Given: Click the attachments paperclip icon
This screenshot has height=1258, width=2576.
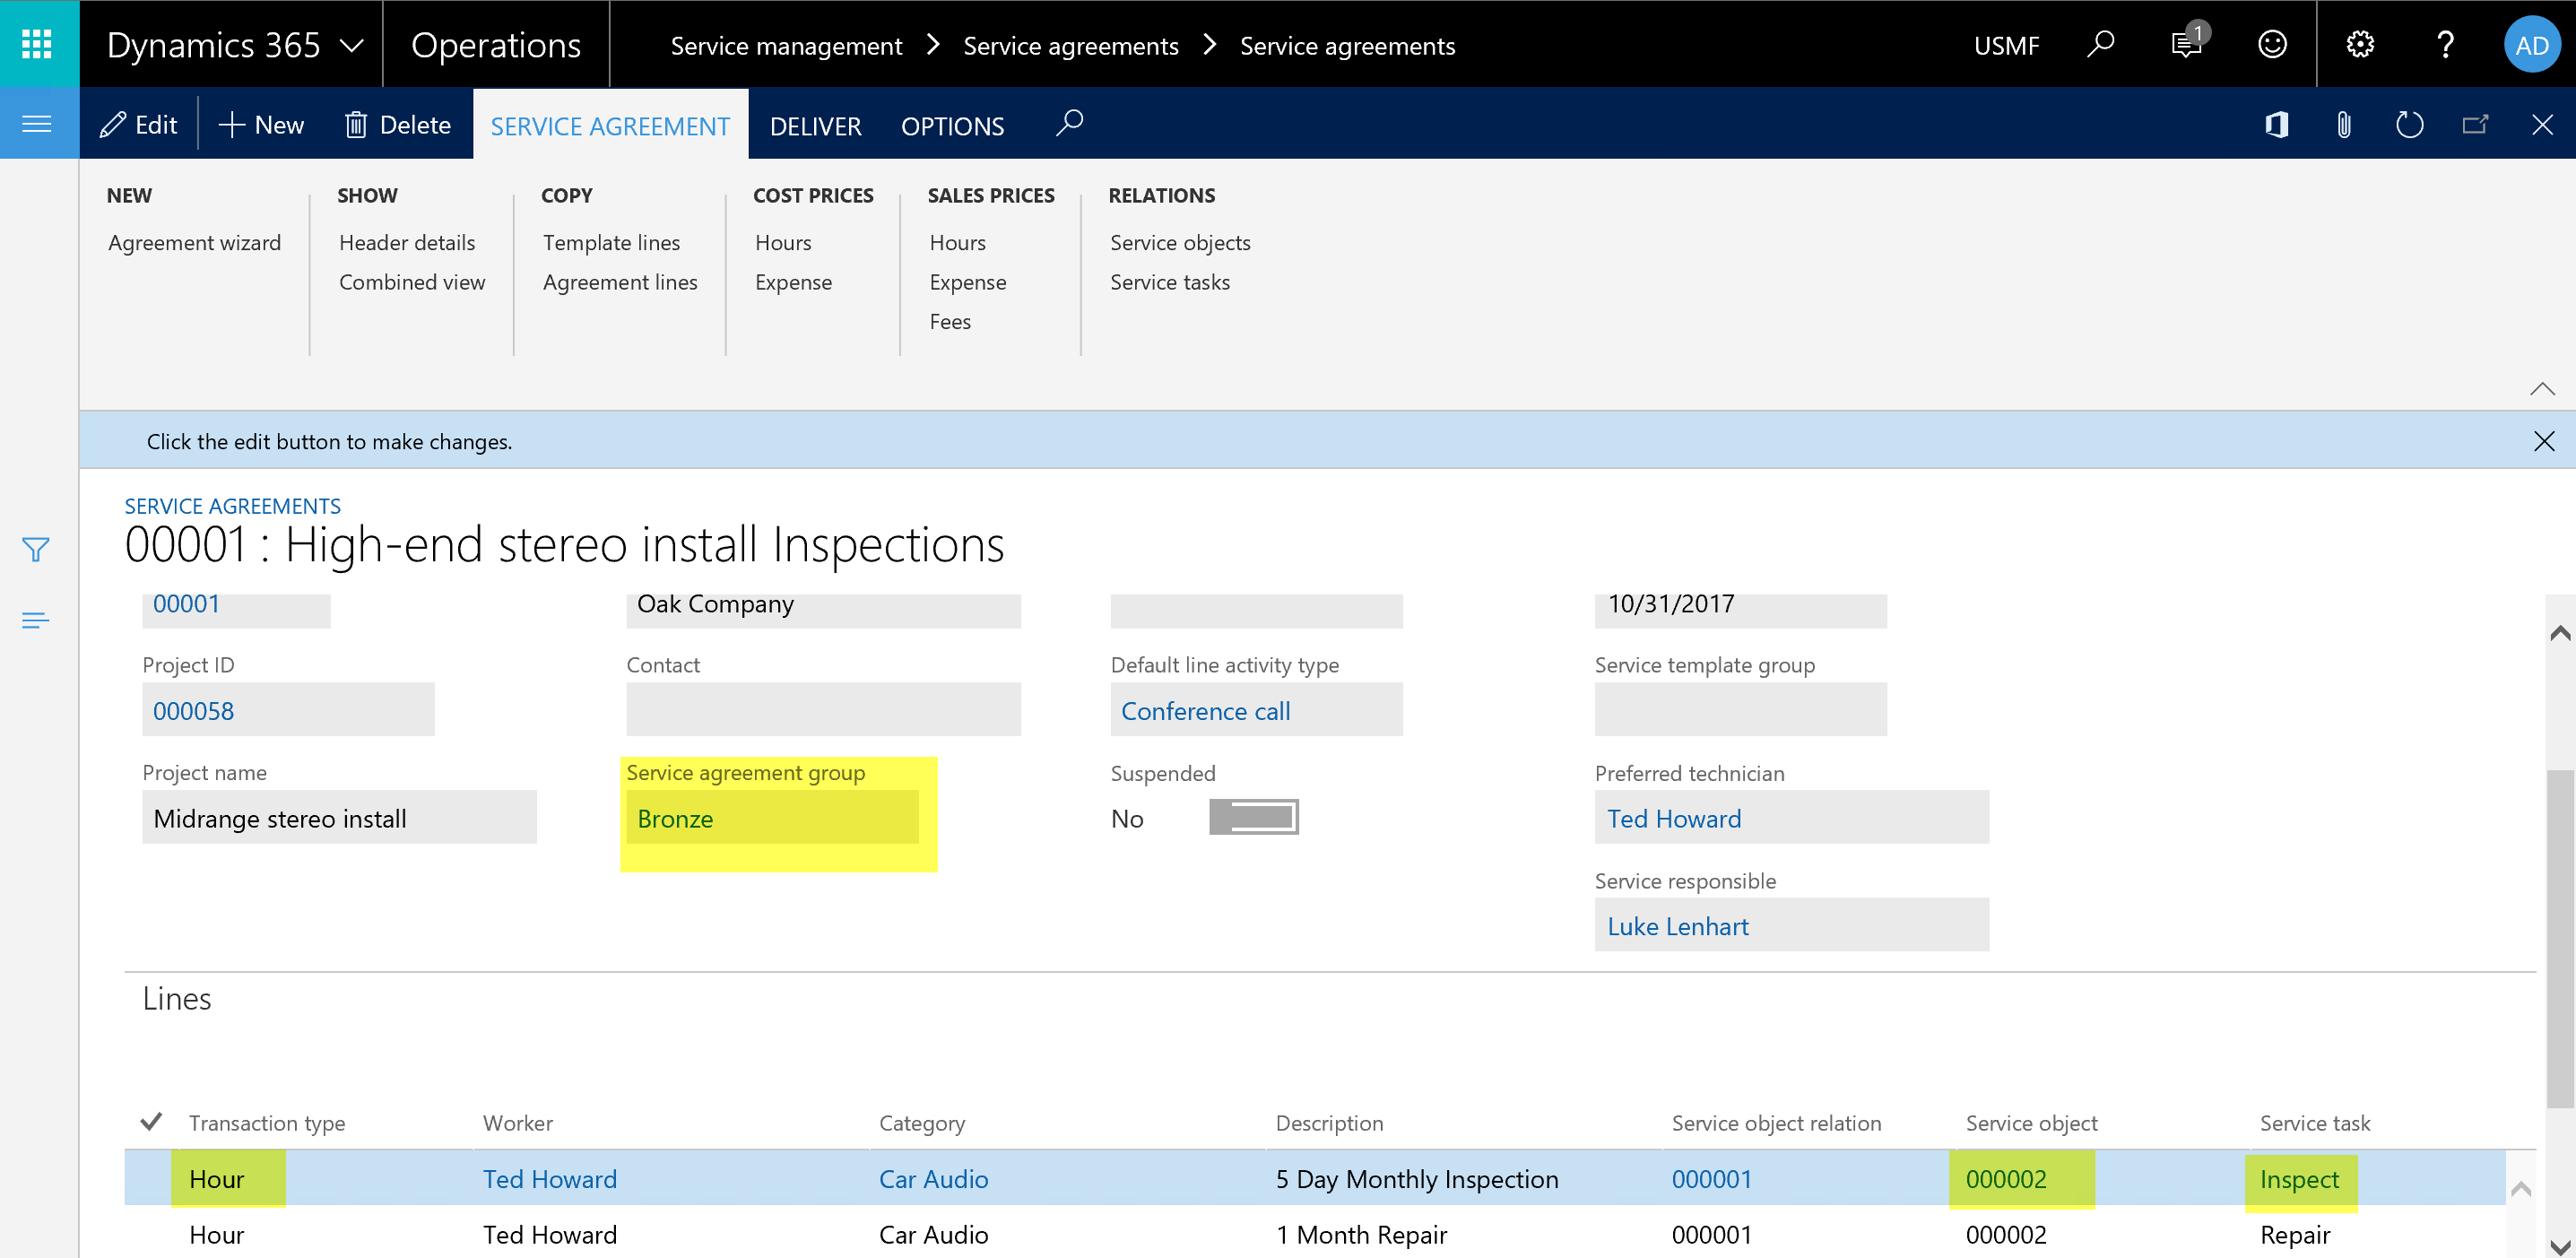Looking at the screenshot, I should coord(2344,125).
